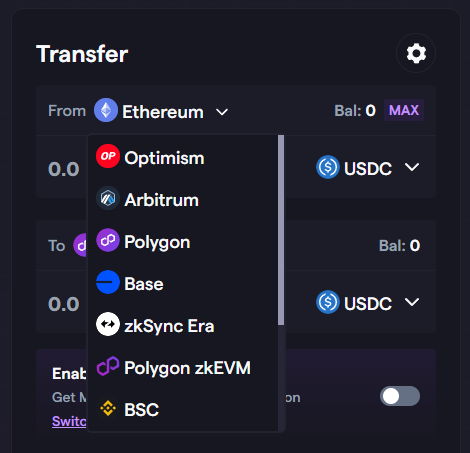This screenshot has width=470, height=453.
Task: Open the destination USDC token dropdown
Action: 368,302
